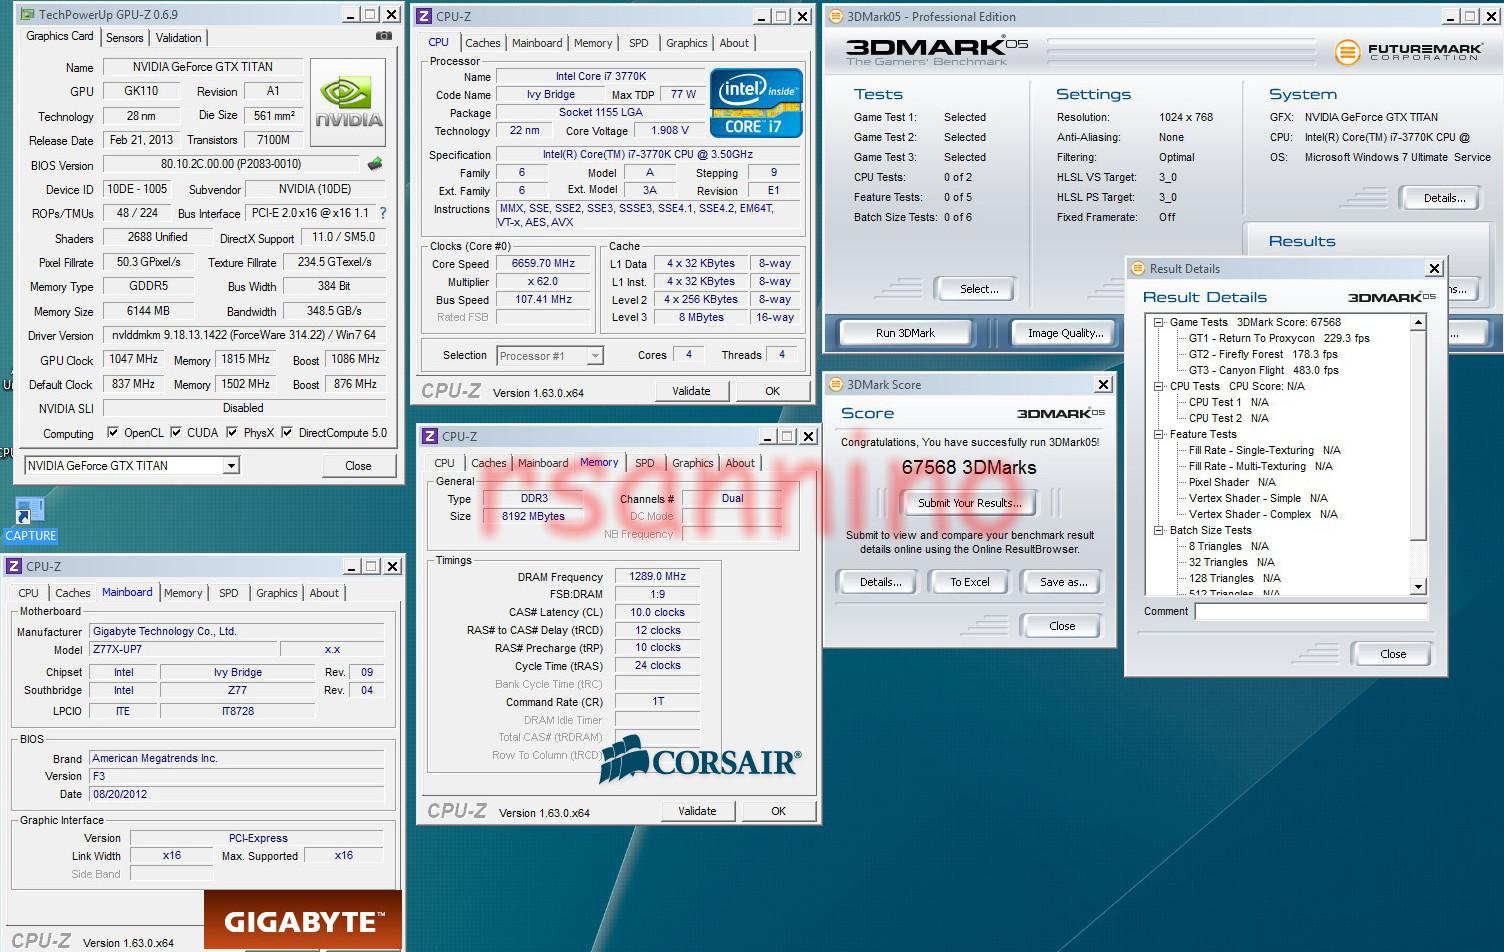The width and height of the screenshot is (1504, 952).
Task: Switch to the Validation tab in GPU-Z
Action: (x=179, y=38)
